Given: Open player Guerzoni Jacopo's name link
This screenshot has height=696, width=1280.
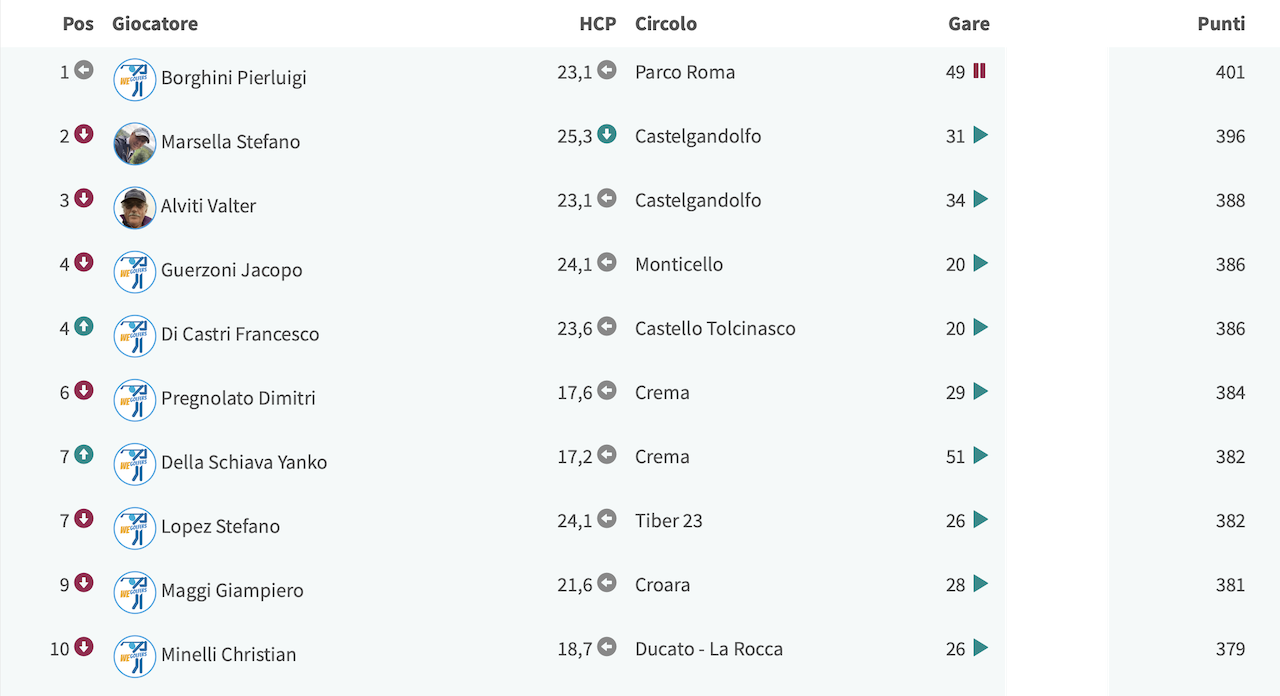Looking at the screenshot, I should (x=232, y=270).
